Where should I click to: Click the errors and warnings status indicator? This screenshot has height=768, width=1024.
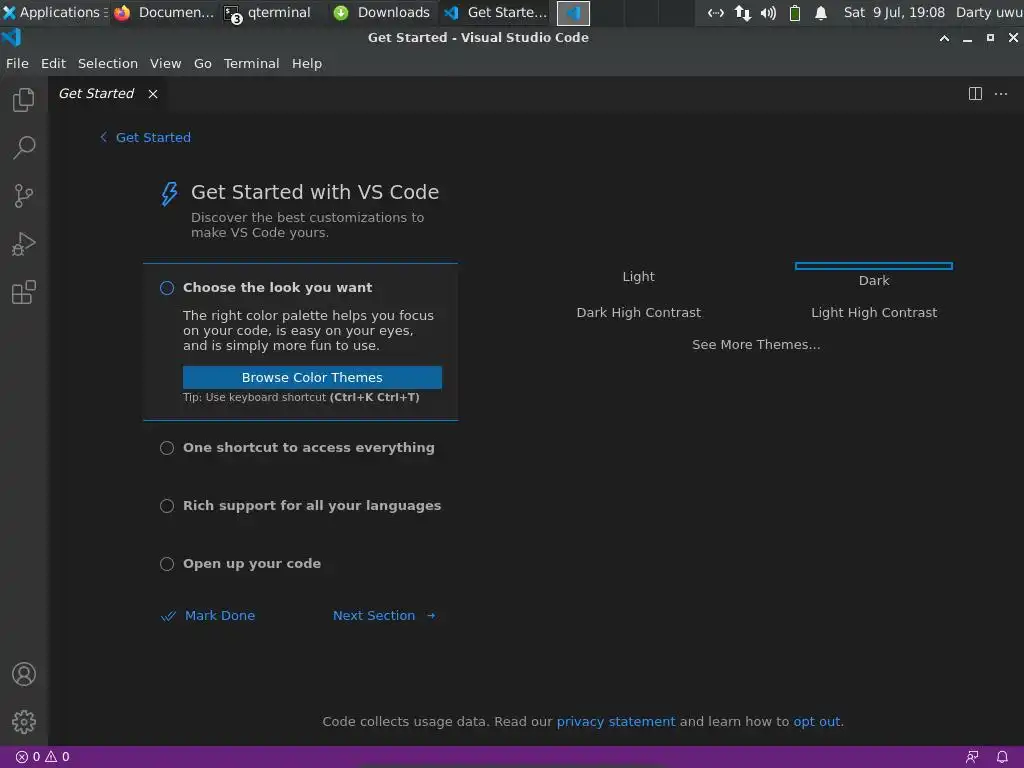point(42,757)
